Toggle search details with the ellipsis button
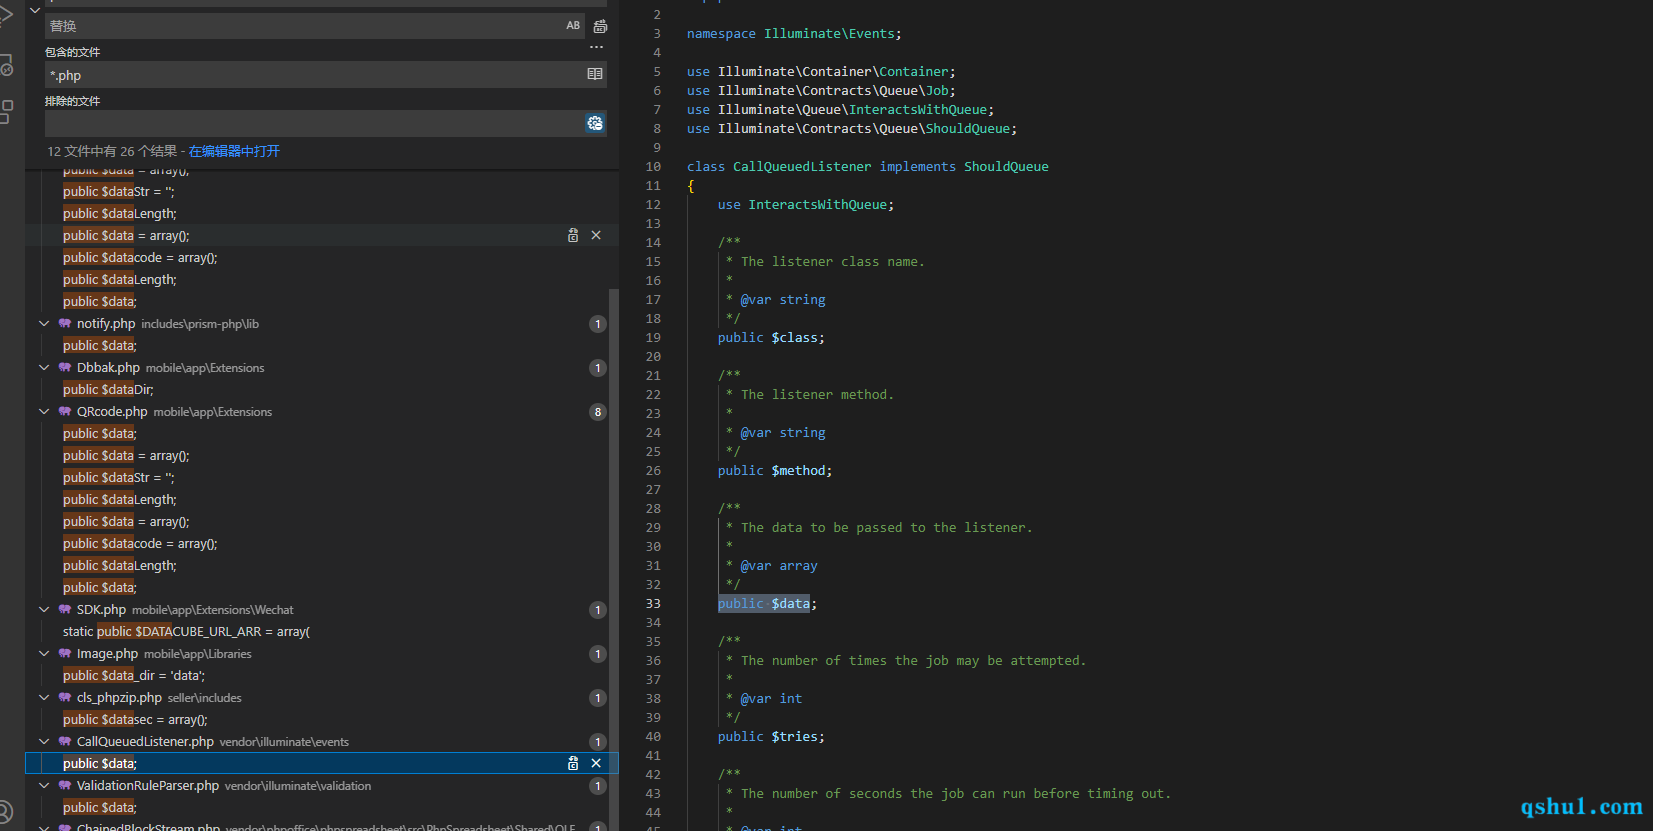This screenshot has width=1653, height=831. pos(596,48)
